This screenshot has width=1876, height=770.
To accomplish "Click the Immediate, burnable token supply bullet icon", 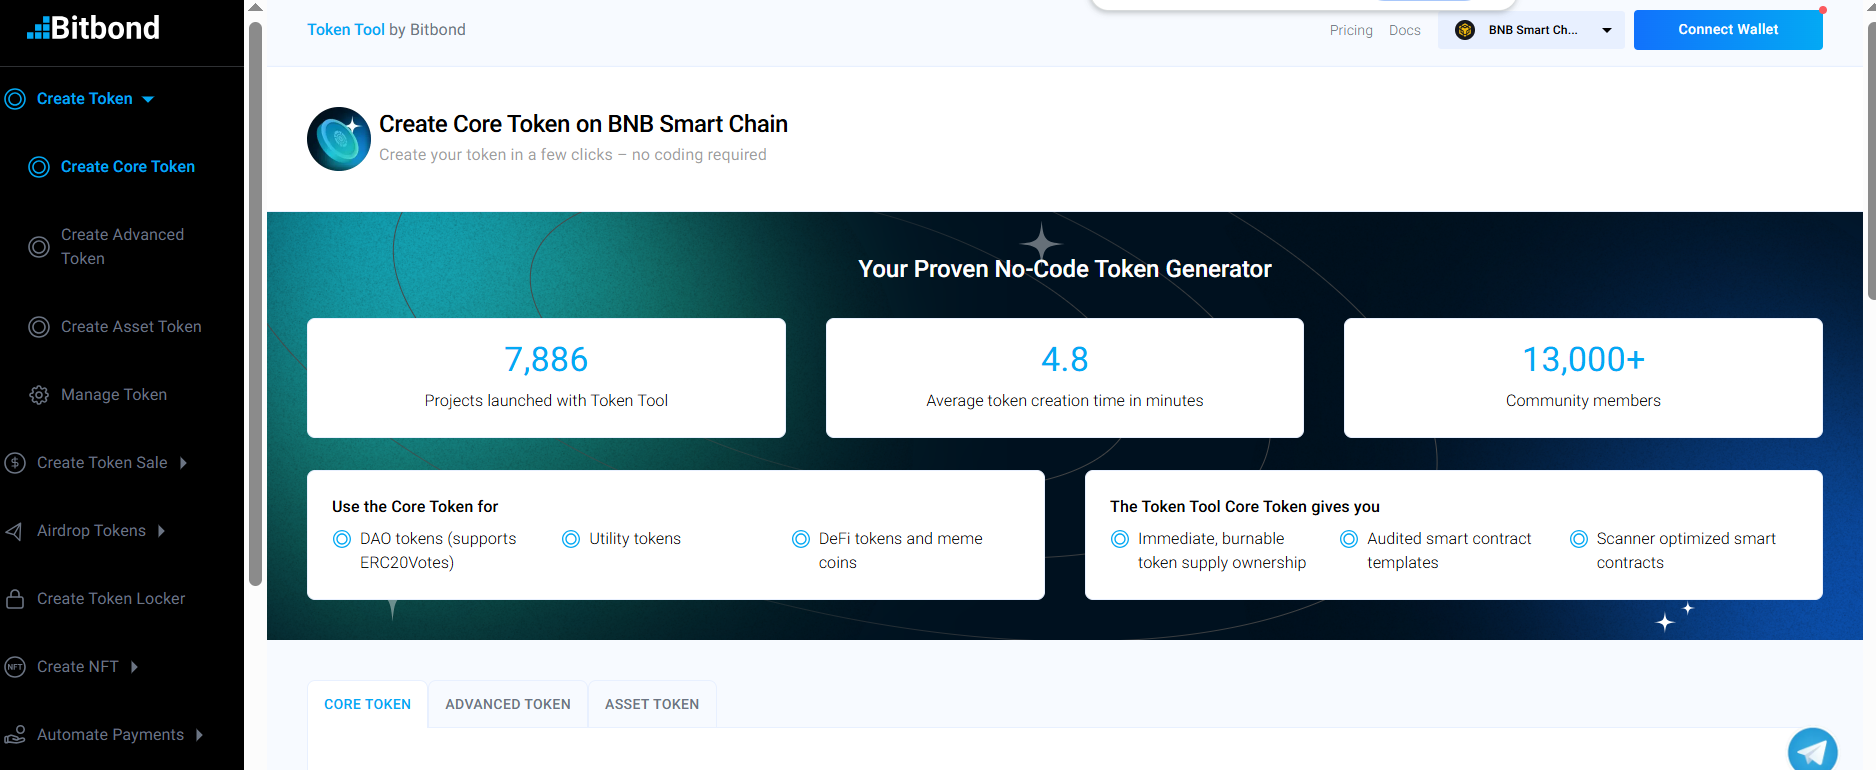I will (x=1120, y=539).
